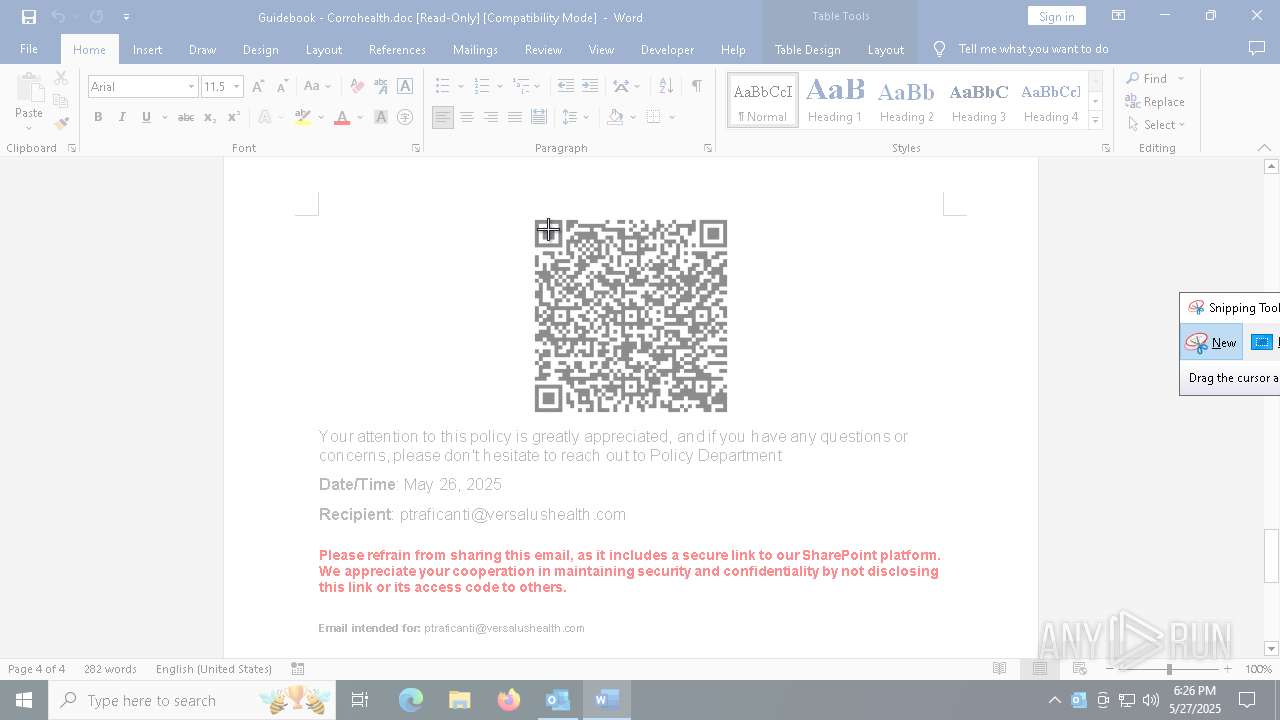Select Justify alignment
The image size is (1280, 720).
(514, 117)
